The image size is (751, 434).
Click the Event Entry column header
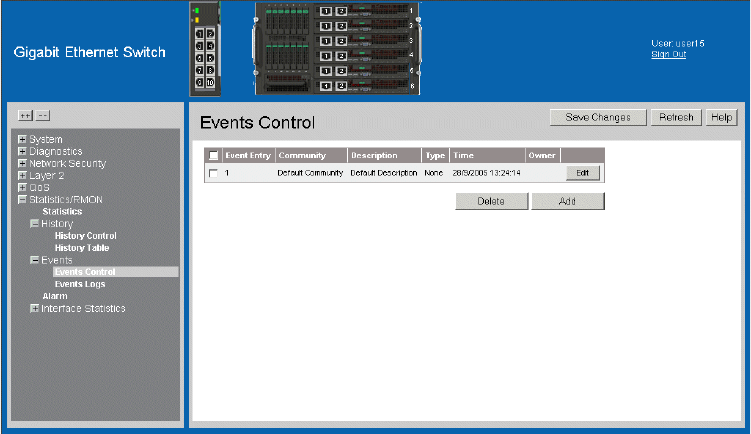coord(248,155)
